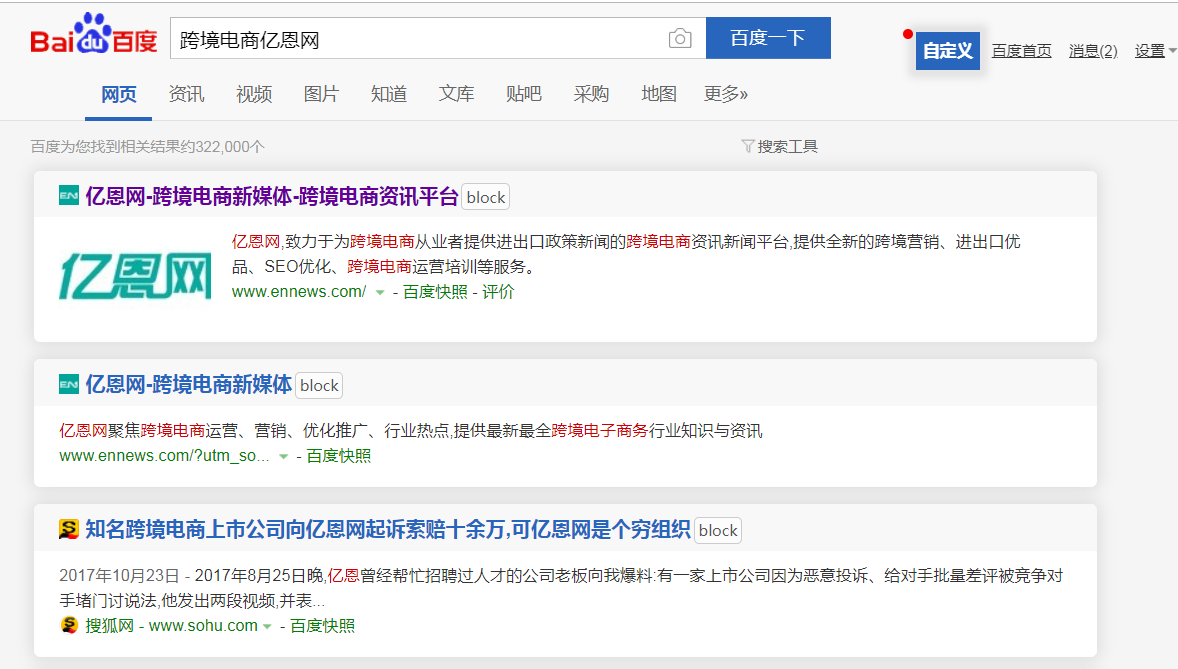Switch to the 贴吧 tab
1178x669 pixels.
524,94
